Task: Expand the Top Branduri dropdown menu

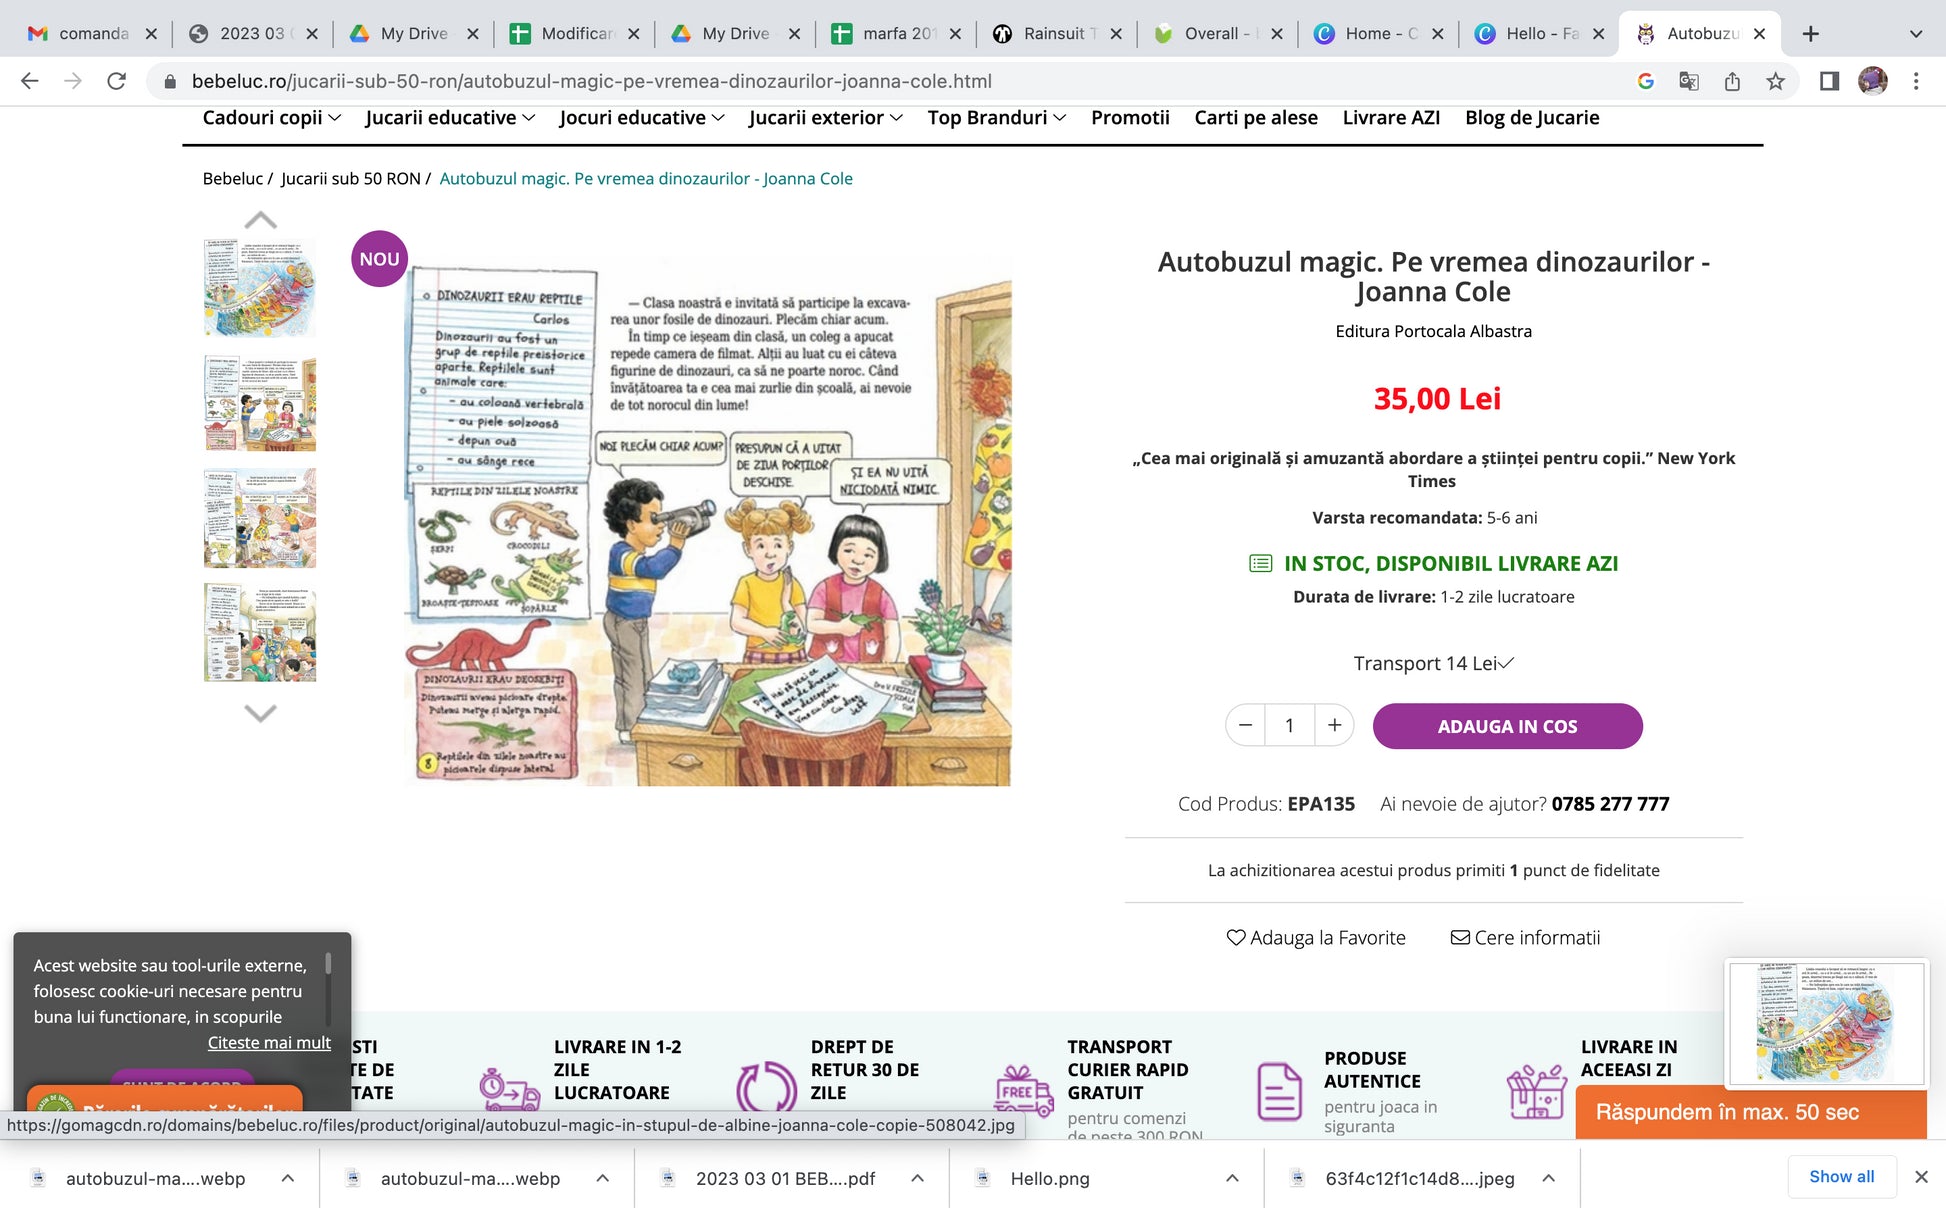Action: [996, 118]
